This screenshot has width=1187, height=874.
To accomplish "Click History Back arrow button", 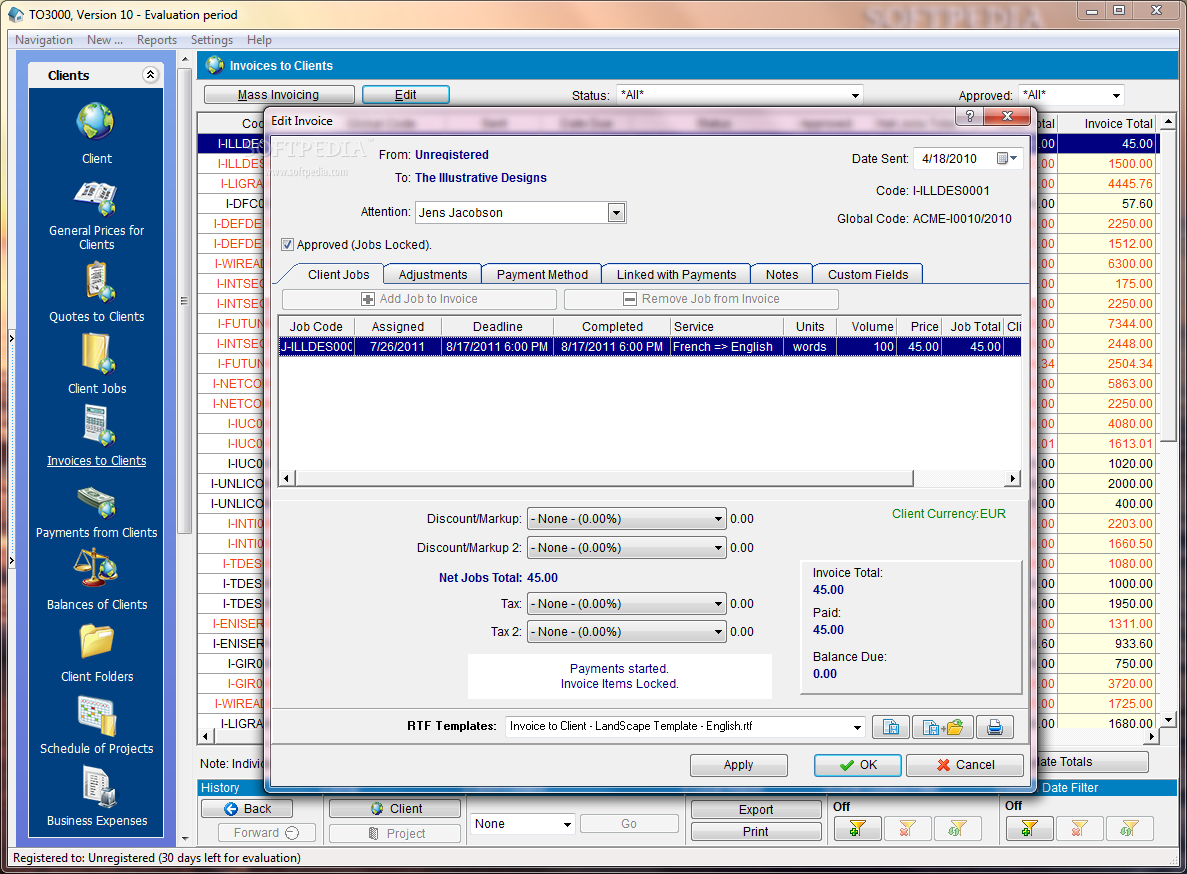I will (248, 809).
